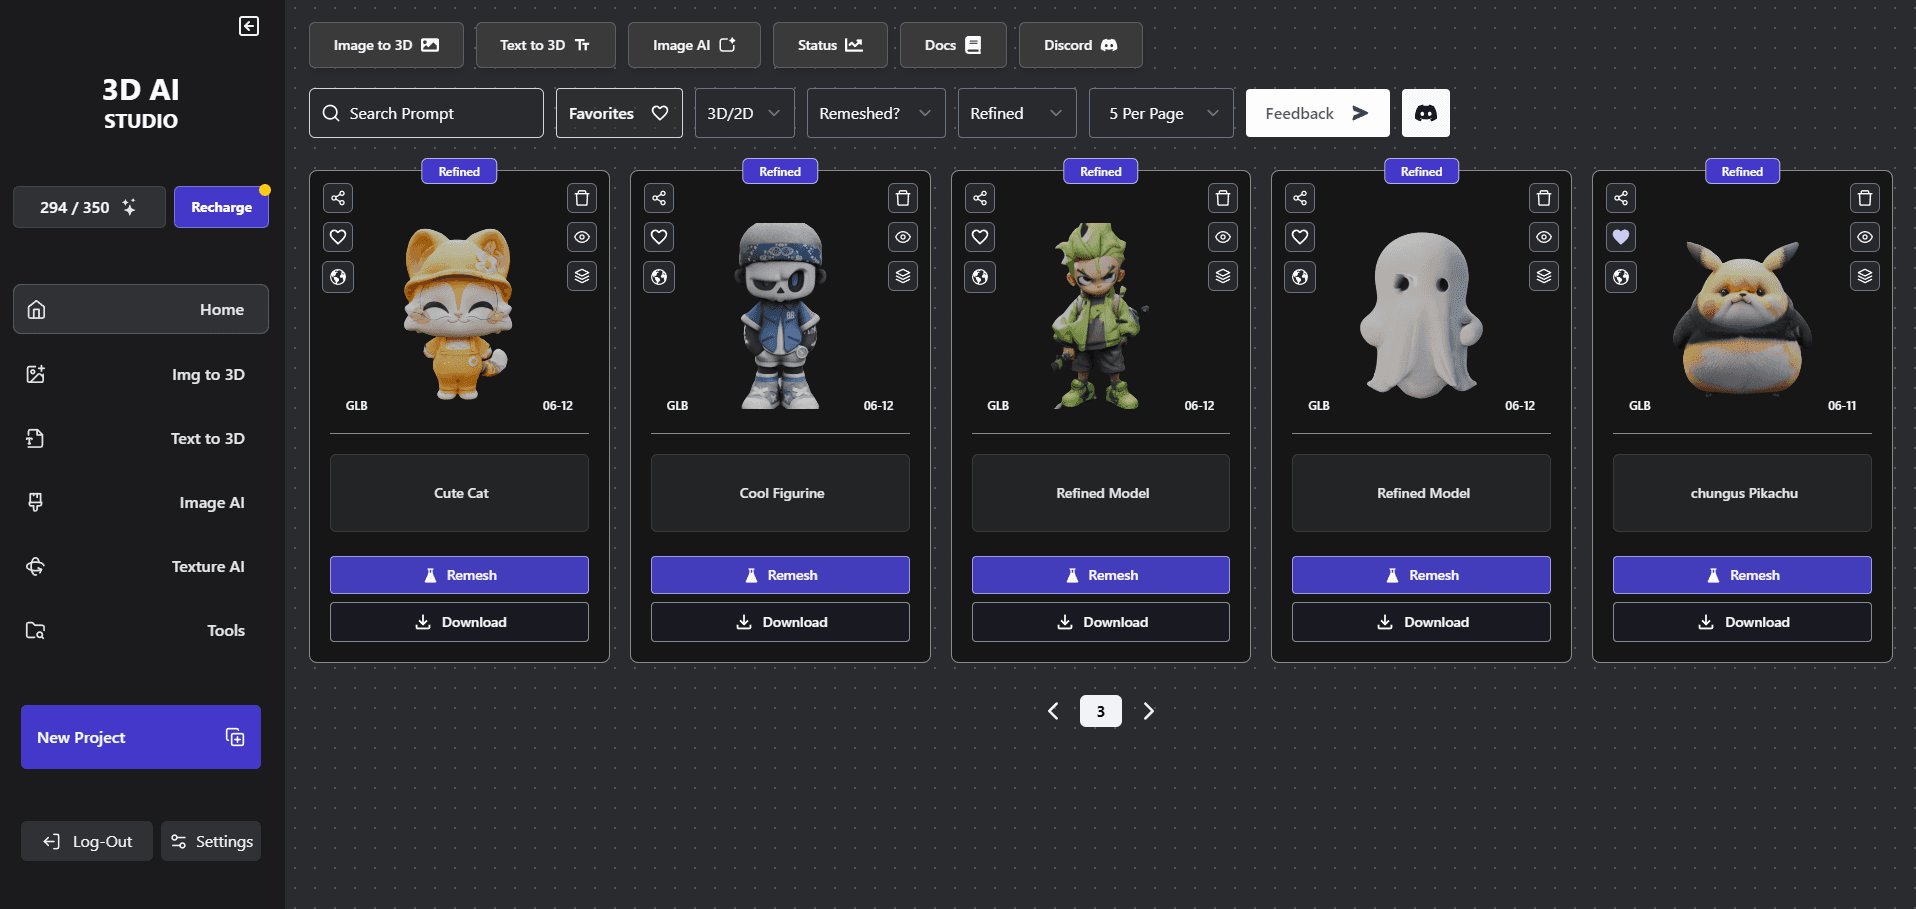Share the Cute Cat model
1916x909 pixels.
pos(338,198)
